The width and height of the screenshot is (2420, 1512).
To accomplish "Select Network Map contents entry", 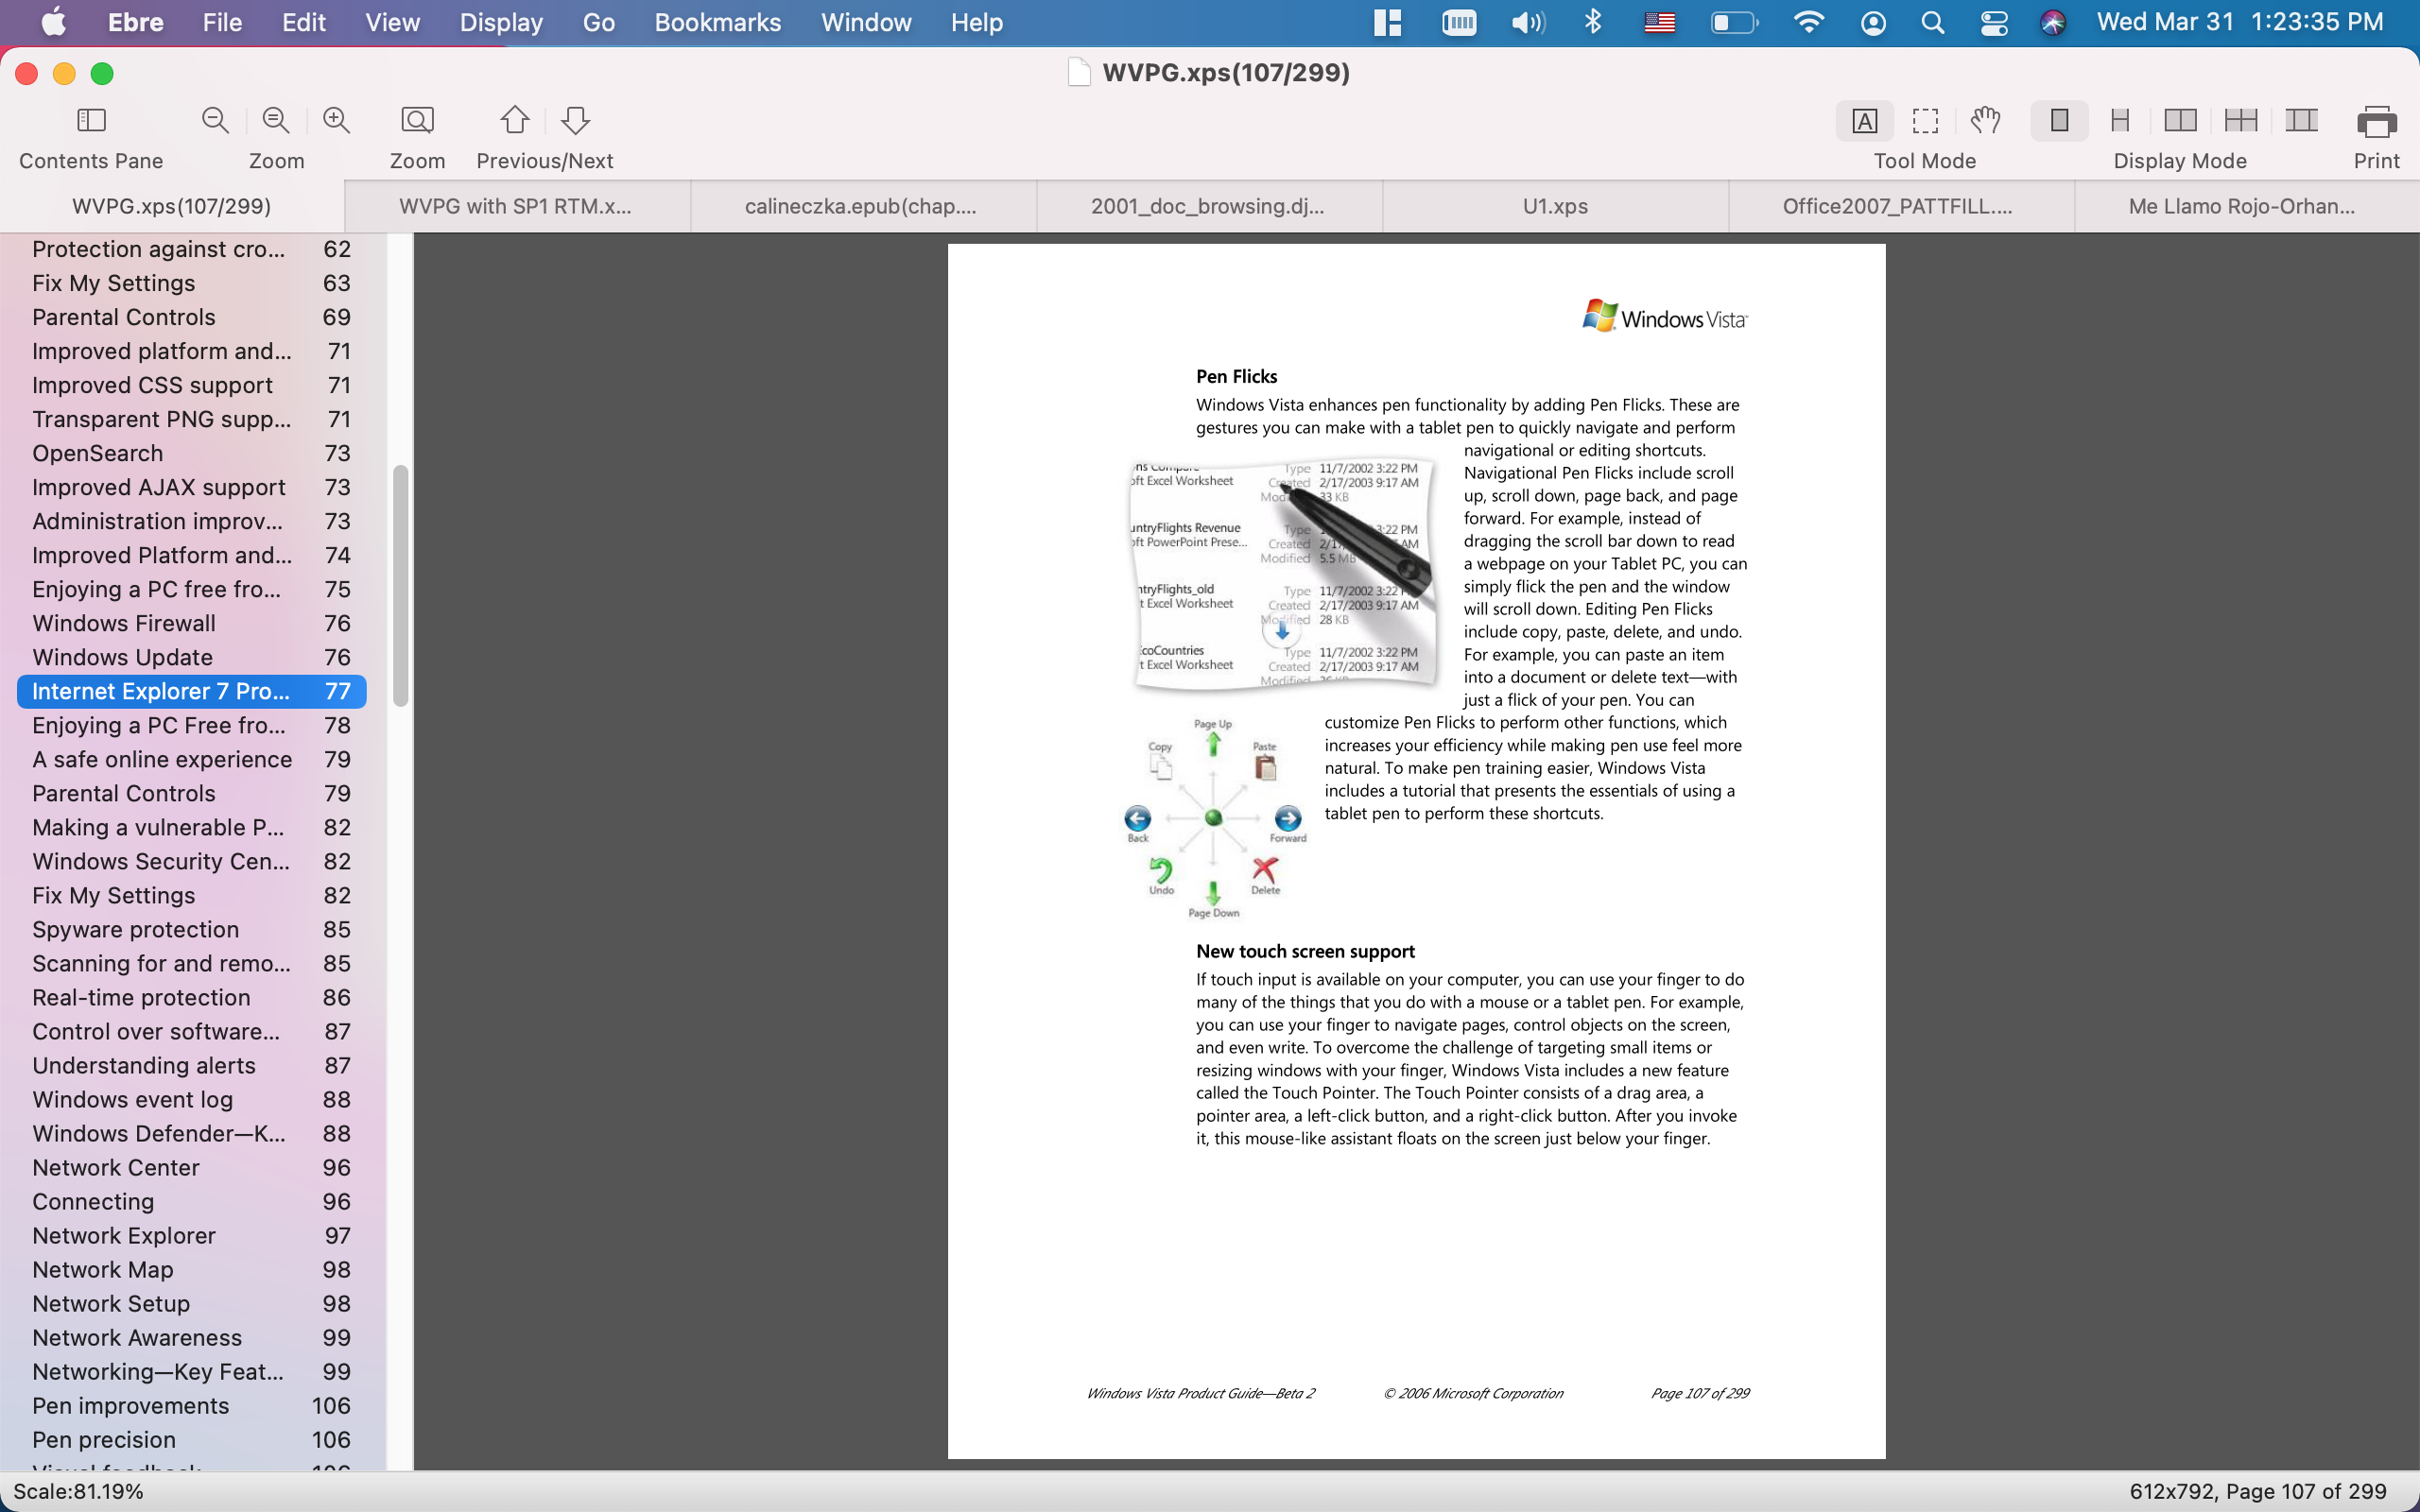I will click(x=191, y=1269).
